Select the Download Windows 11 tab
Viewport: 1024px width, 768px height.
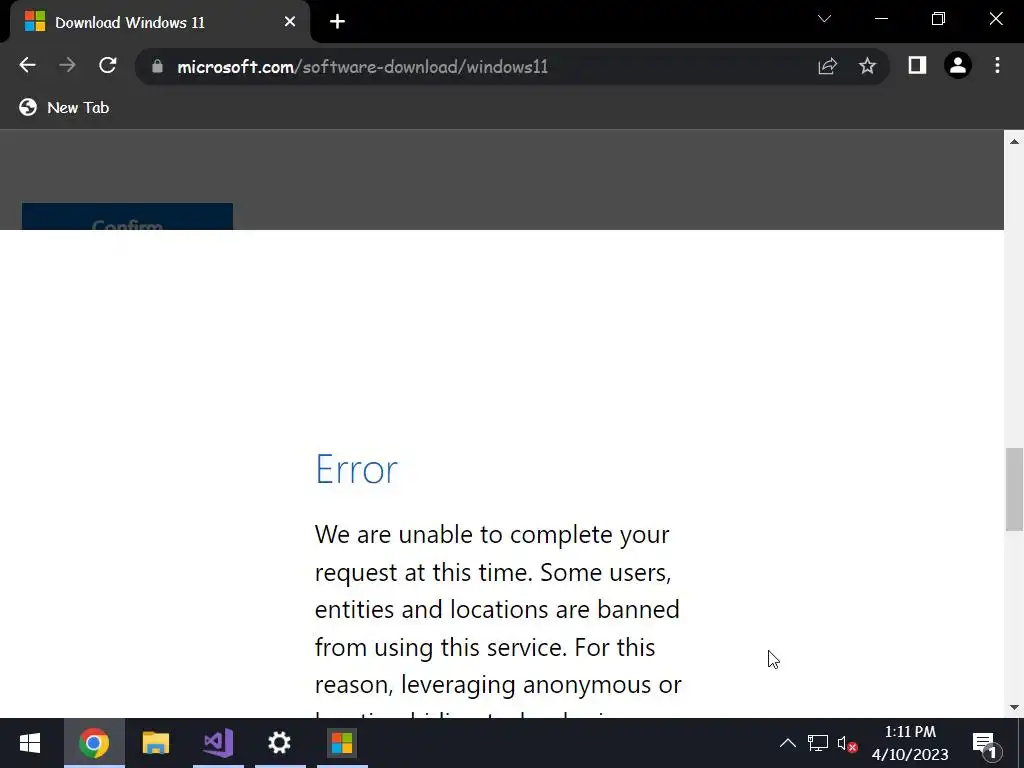pyautogui.click(x=160, y=22)
